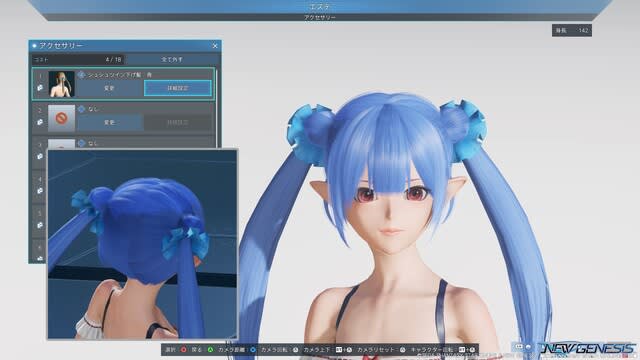The height and width of the screenshot is (360, 640).
Task: Click the アクセサリー panel scrollbar
Action: [216, 108]
